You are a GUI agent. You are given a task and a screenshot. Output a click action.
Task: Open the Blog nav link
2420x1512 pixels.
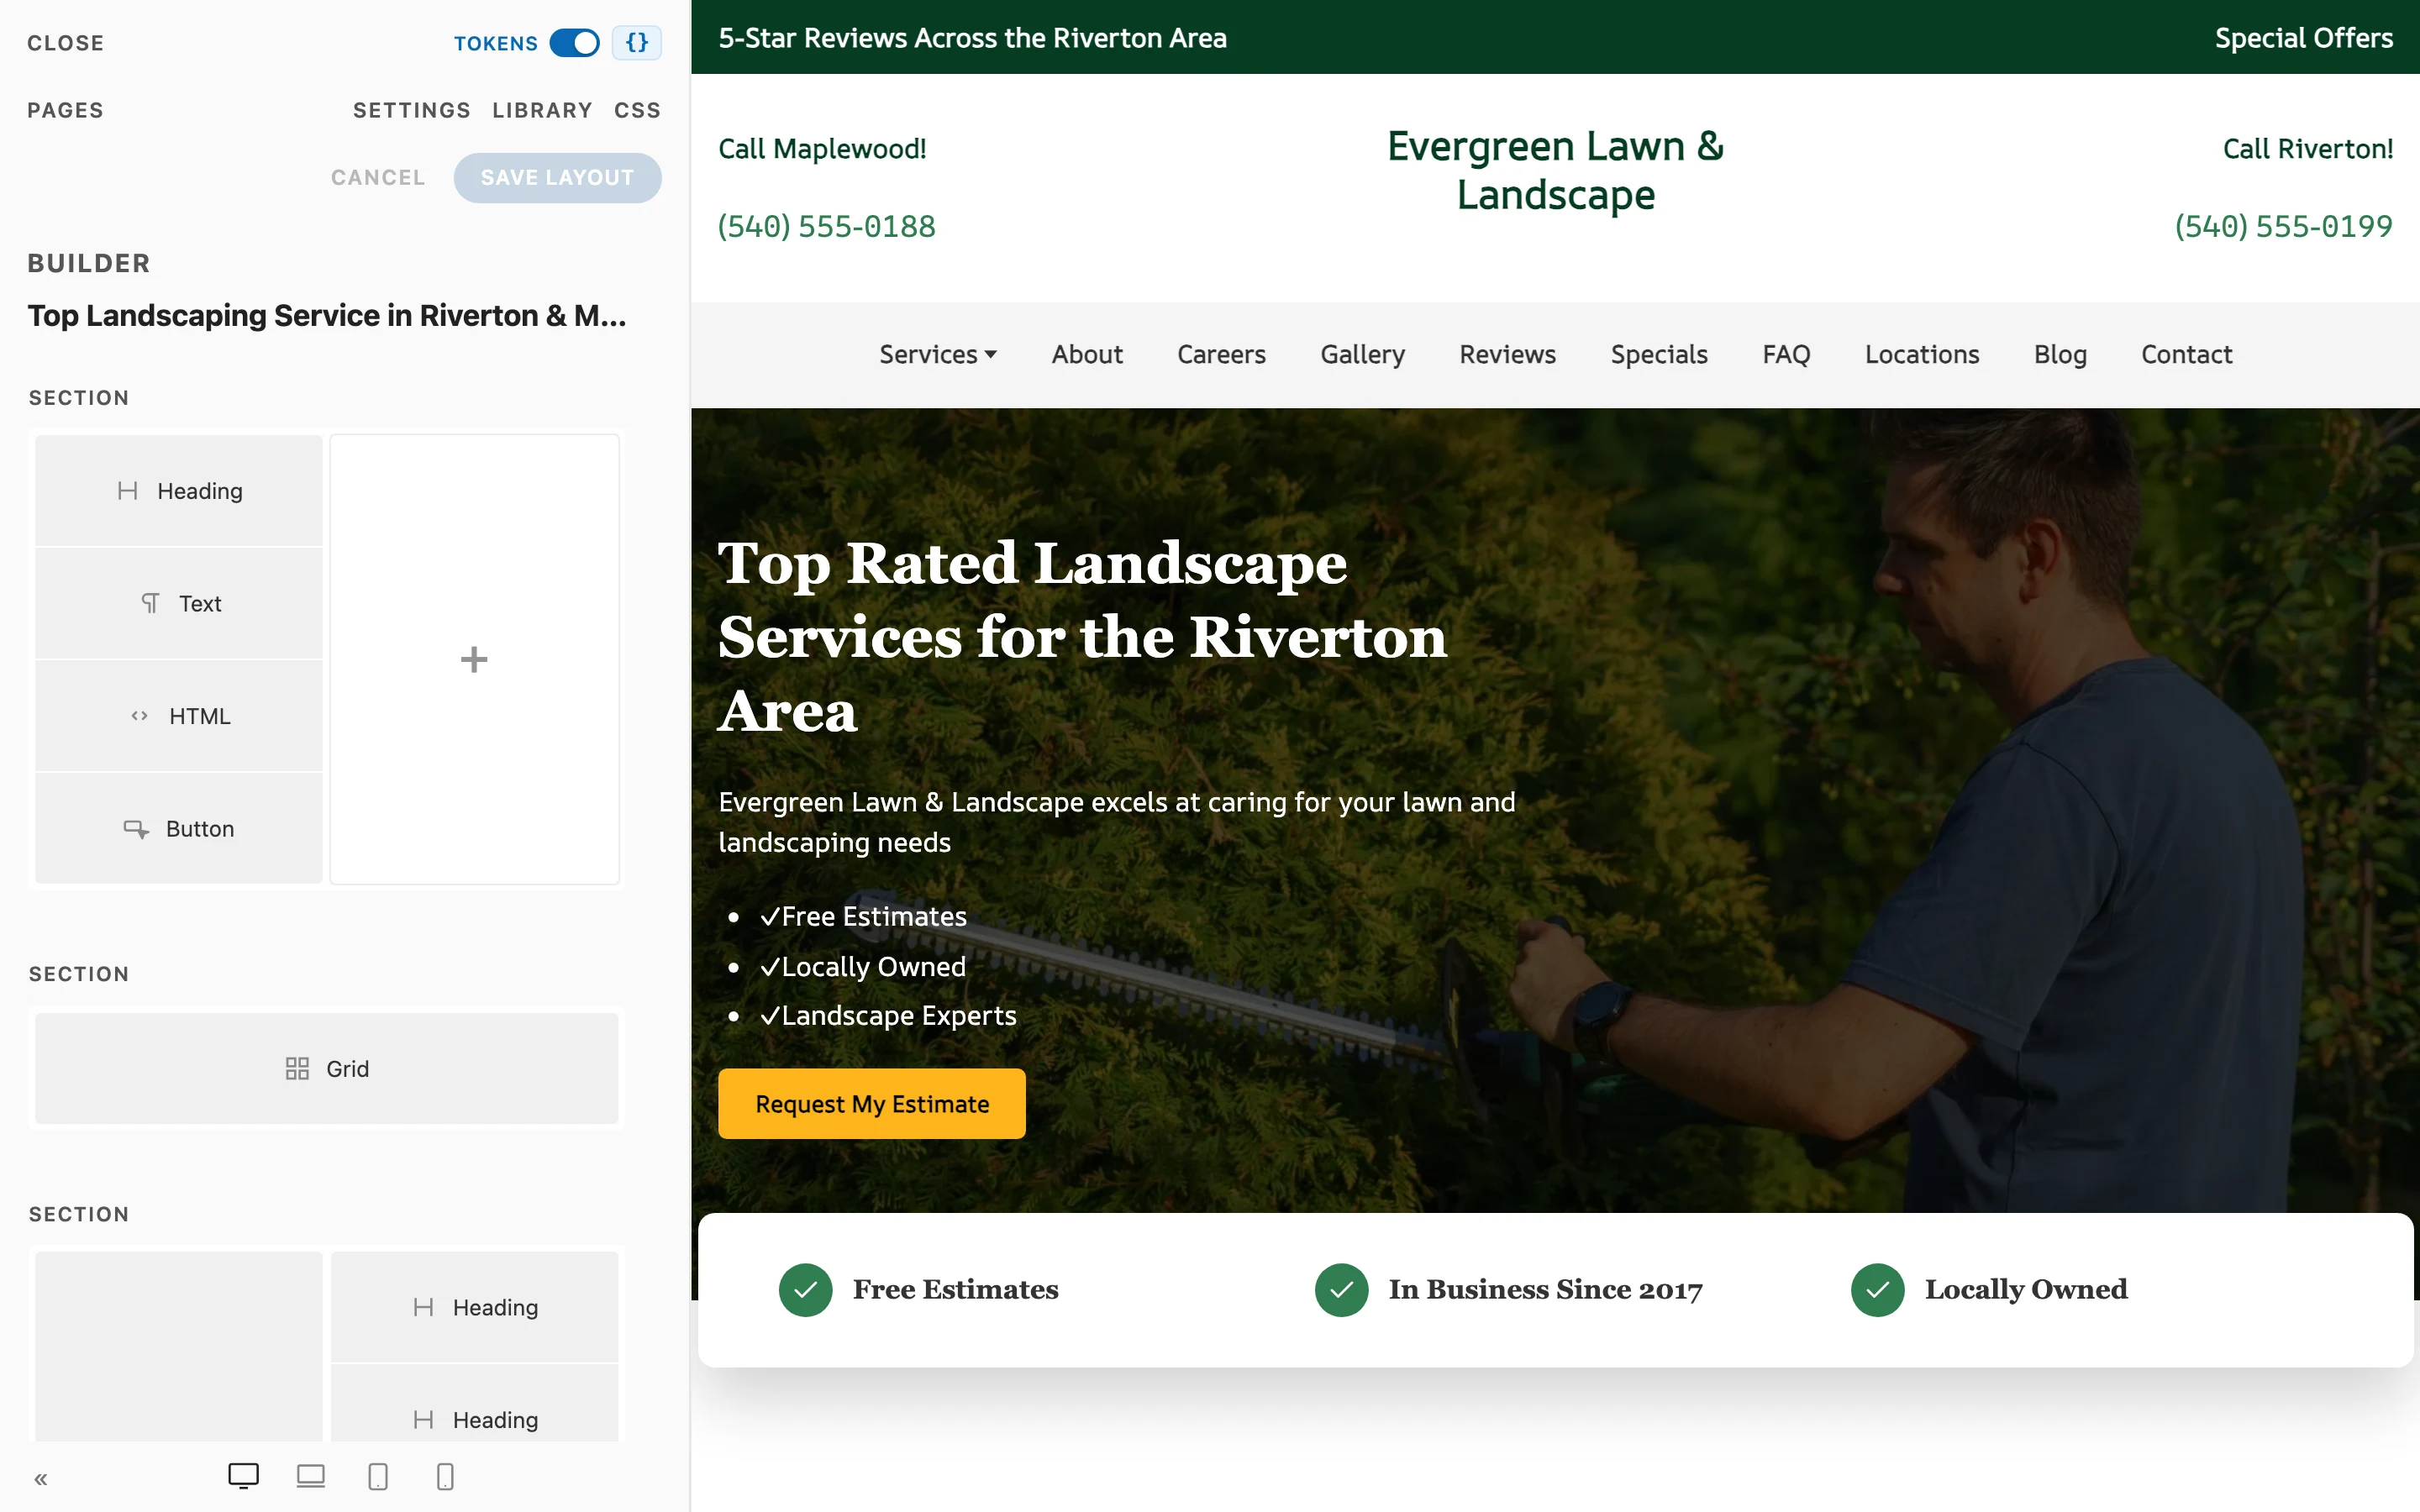pos(2060,355)
